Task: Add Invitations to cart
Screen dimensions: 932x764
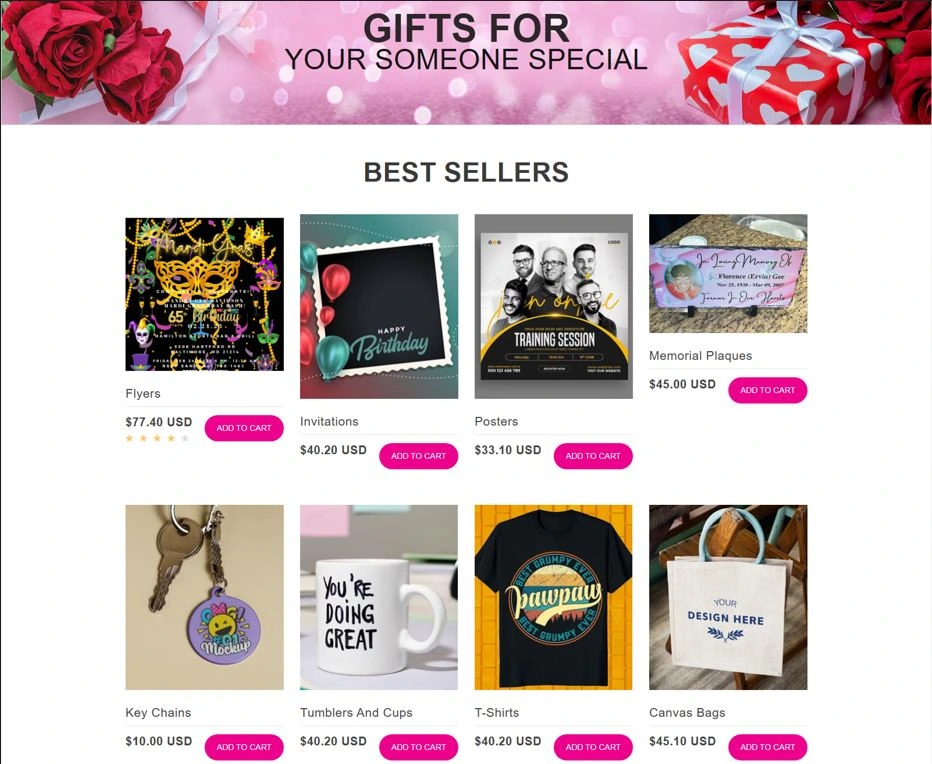Action: coord(418,456)
